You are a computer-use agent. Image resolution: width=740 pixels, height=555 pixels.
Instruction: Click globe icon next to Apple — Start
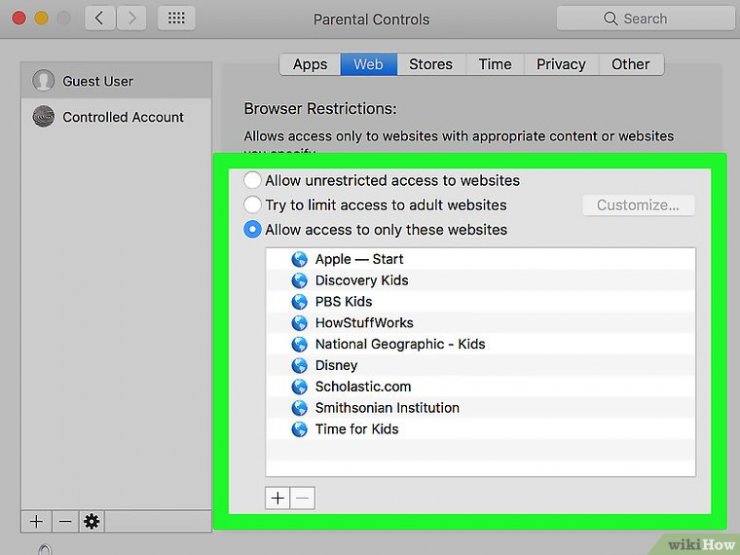coord(299,259)
